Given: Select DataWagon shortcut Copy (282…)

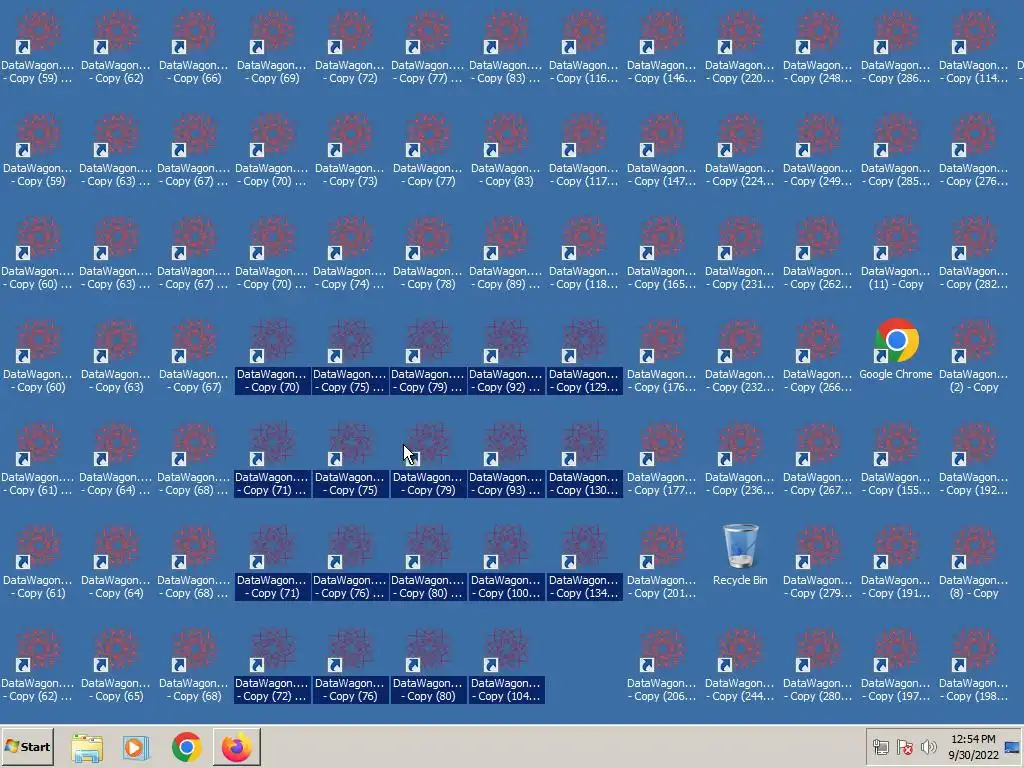Looking at the screenshot, I should point(974,253).
